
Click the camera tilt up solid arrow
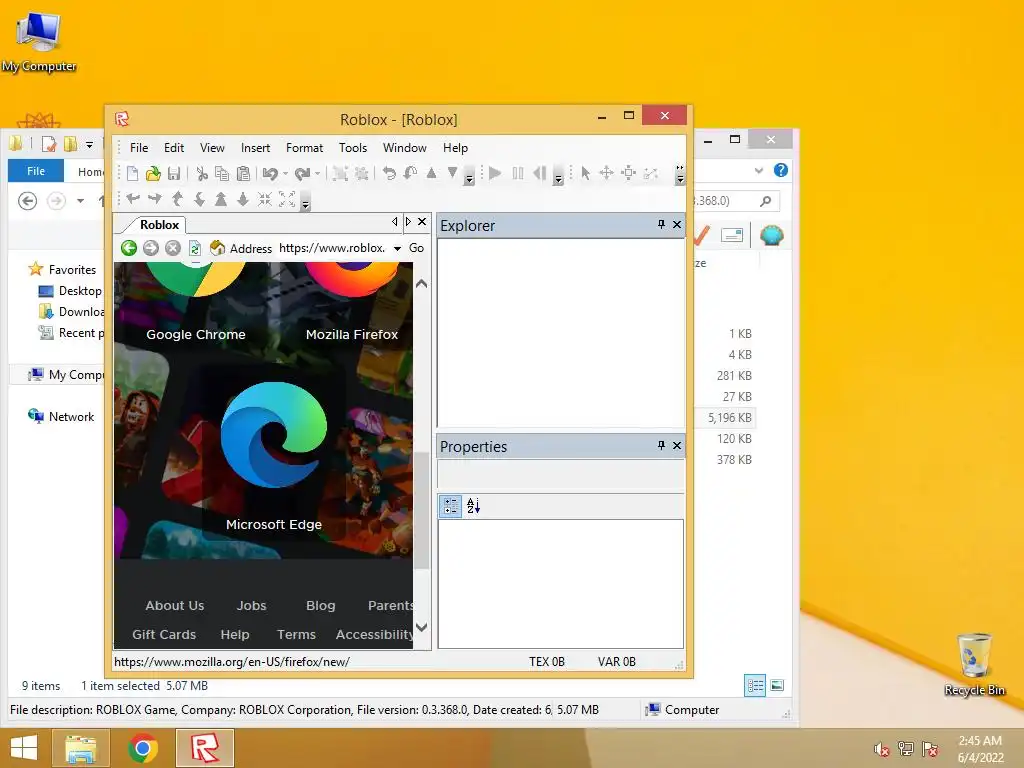[221, 199]
